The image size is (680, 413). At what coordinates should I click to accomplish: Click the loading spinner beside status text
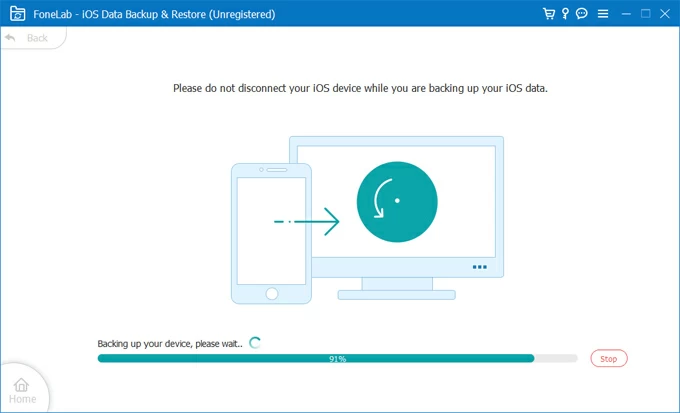click(x=255, y=342)
